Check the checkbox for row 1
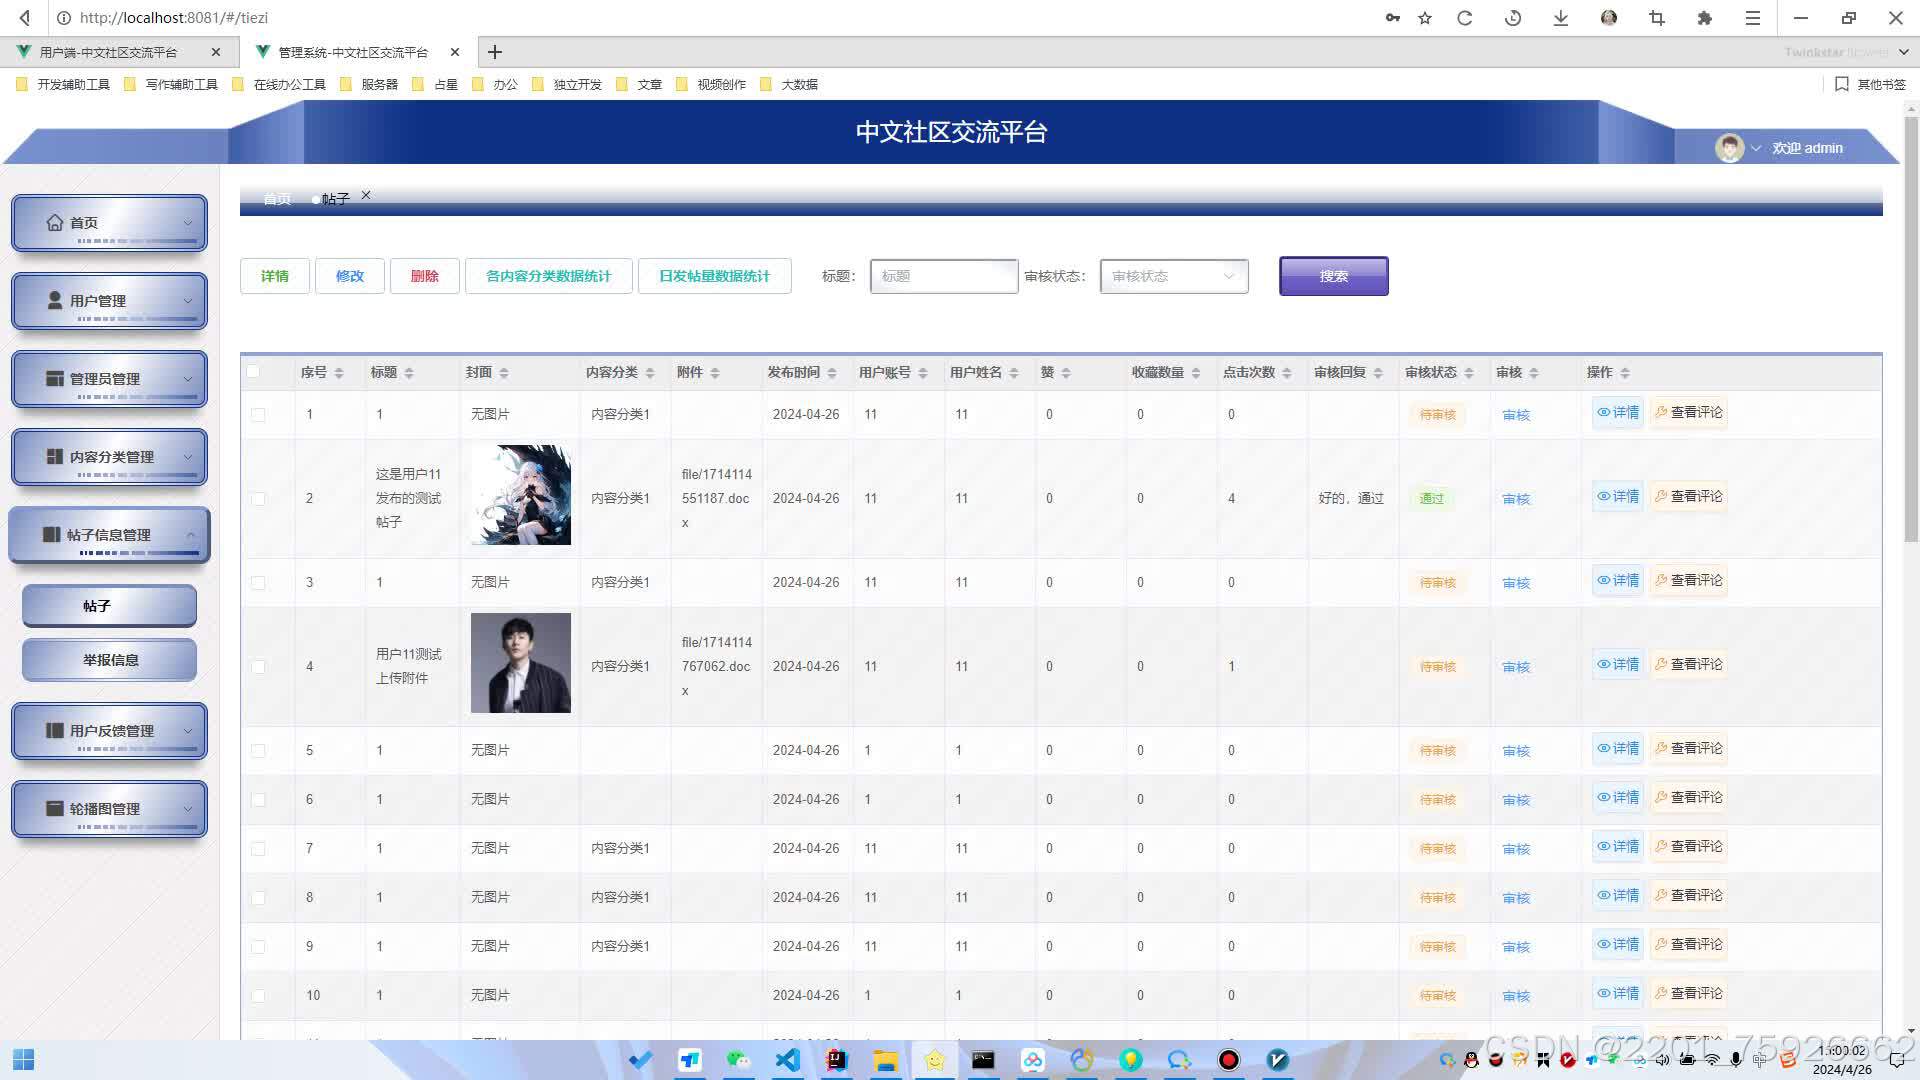Screen dimensions: 1920x1080 [258, 415]
